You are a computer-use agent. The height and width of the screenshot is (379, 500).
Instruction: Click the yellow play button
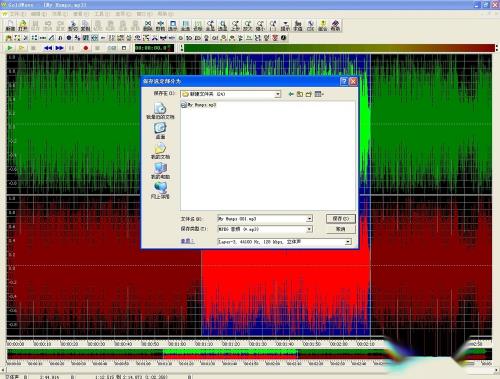21,48
